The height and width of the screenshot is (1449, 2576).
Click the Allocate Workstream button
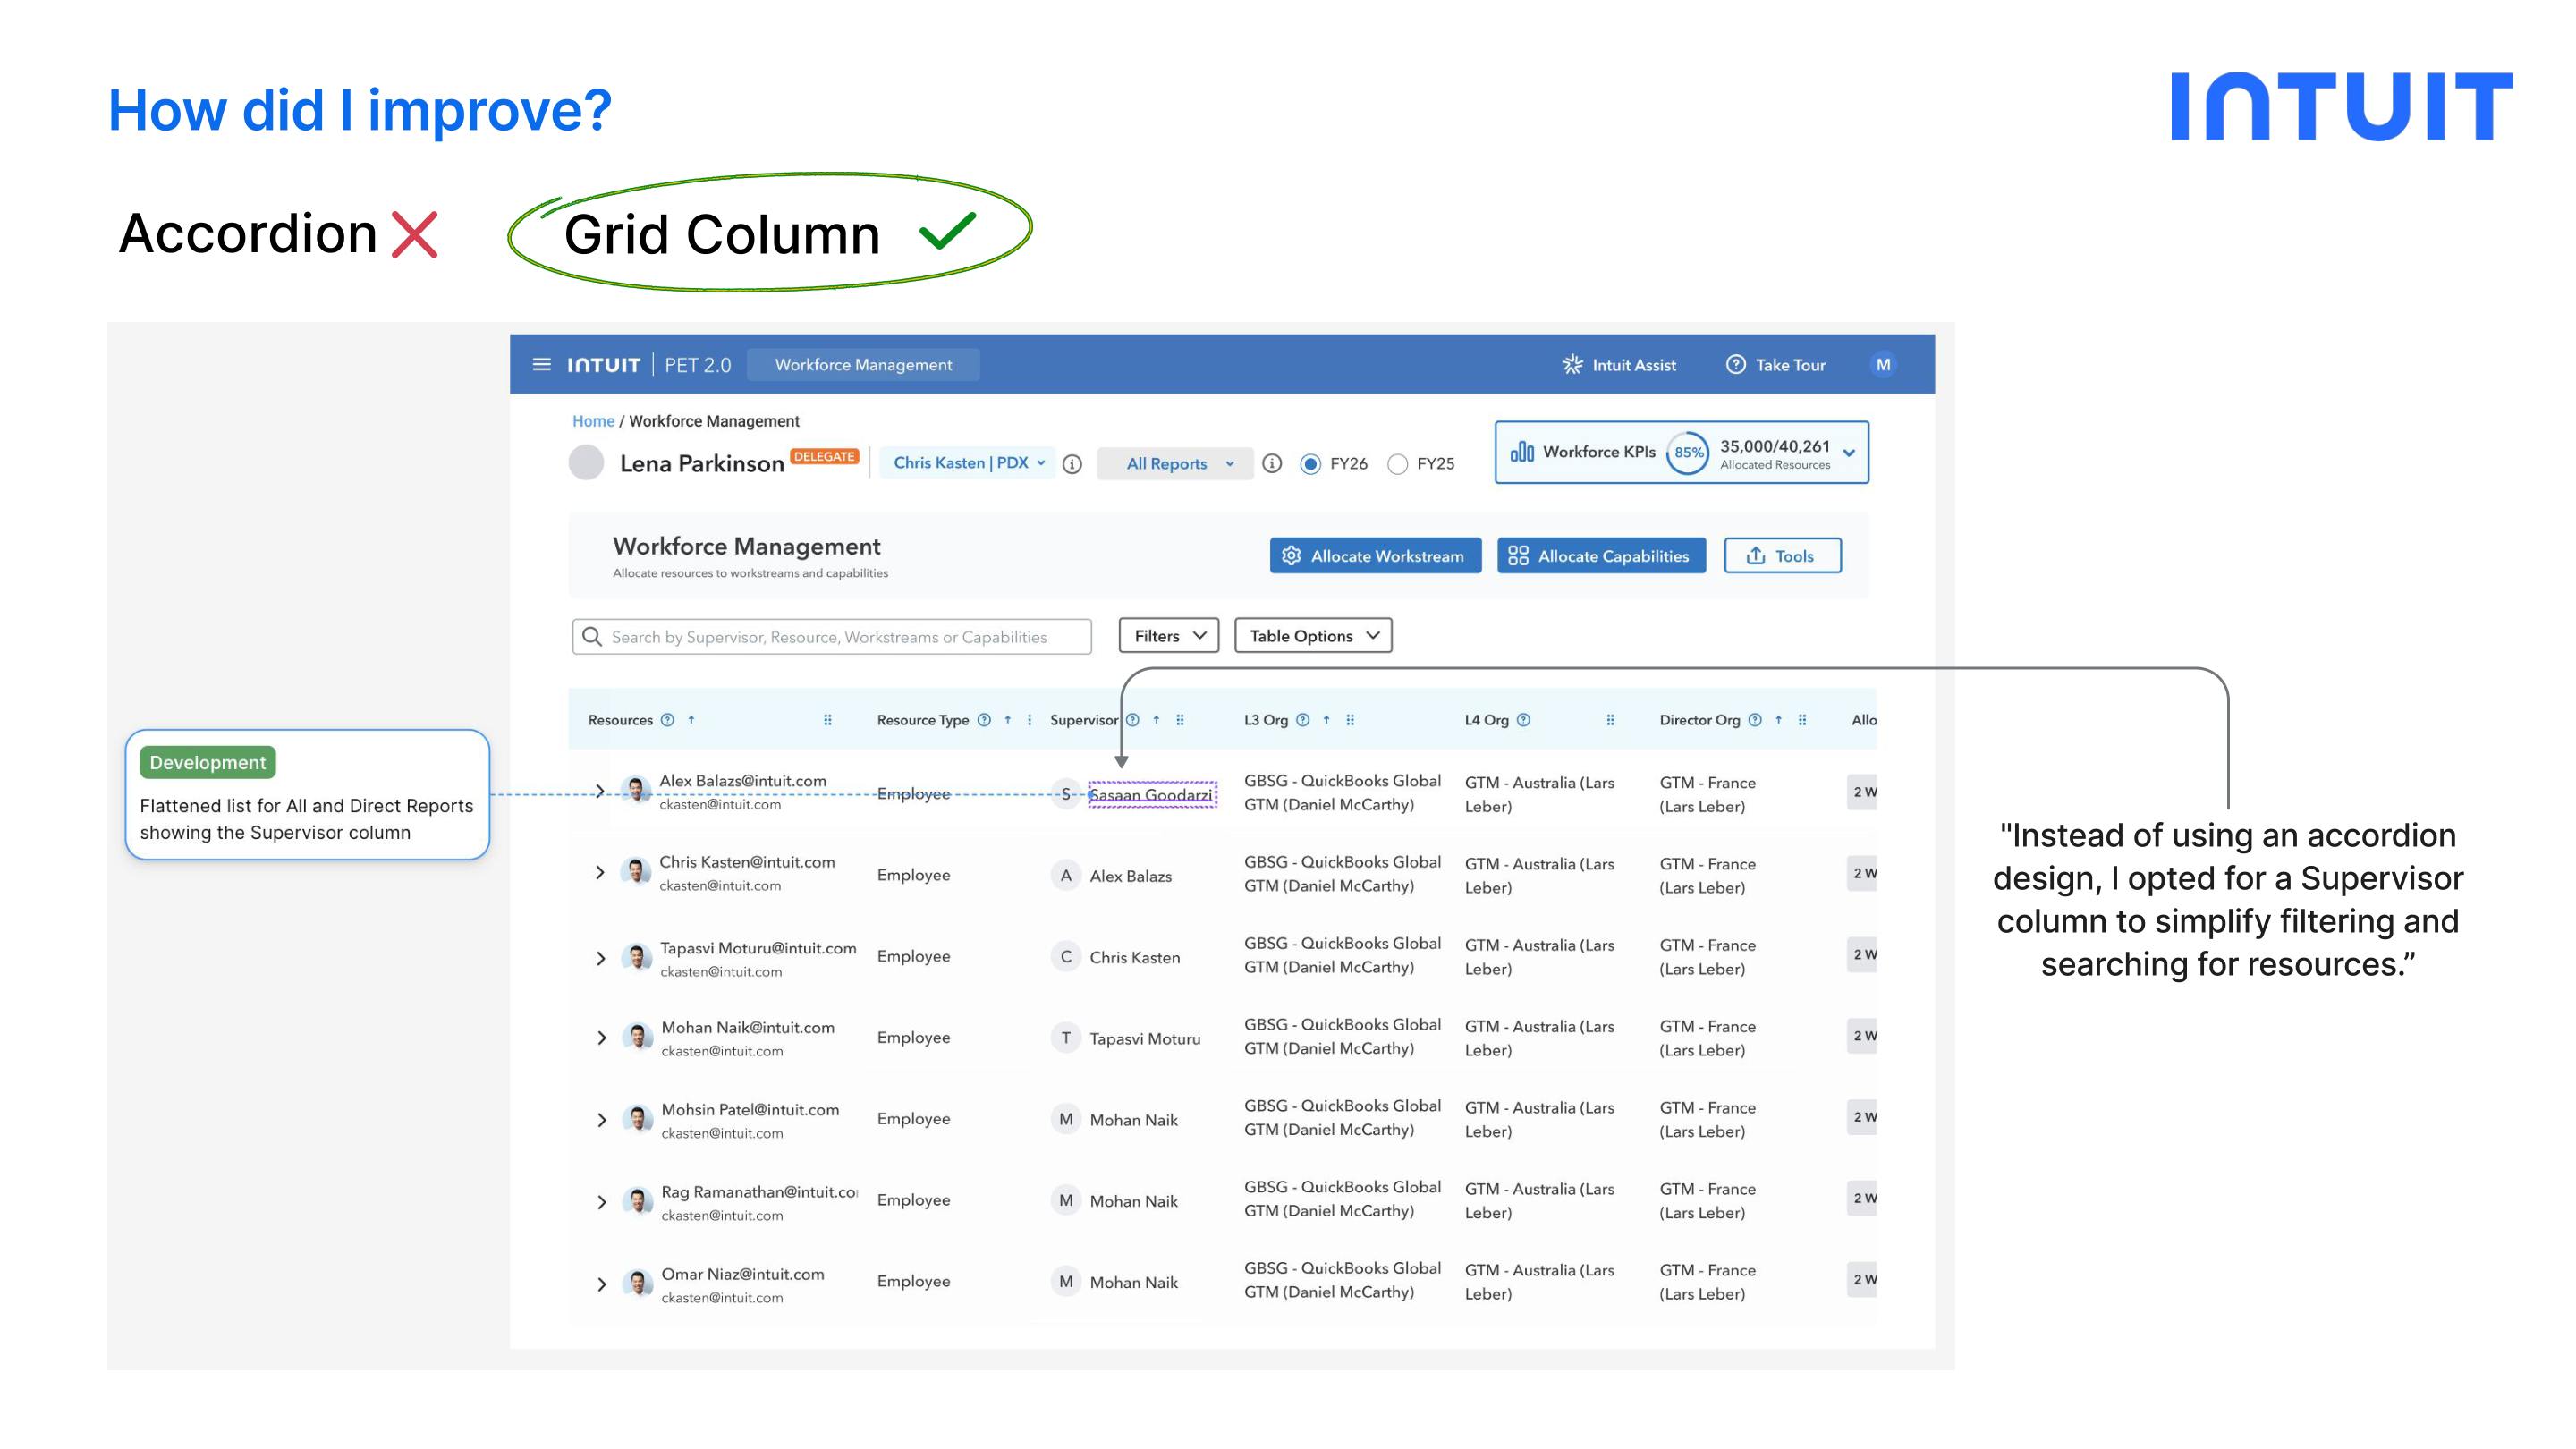coord(1375,556)
